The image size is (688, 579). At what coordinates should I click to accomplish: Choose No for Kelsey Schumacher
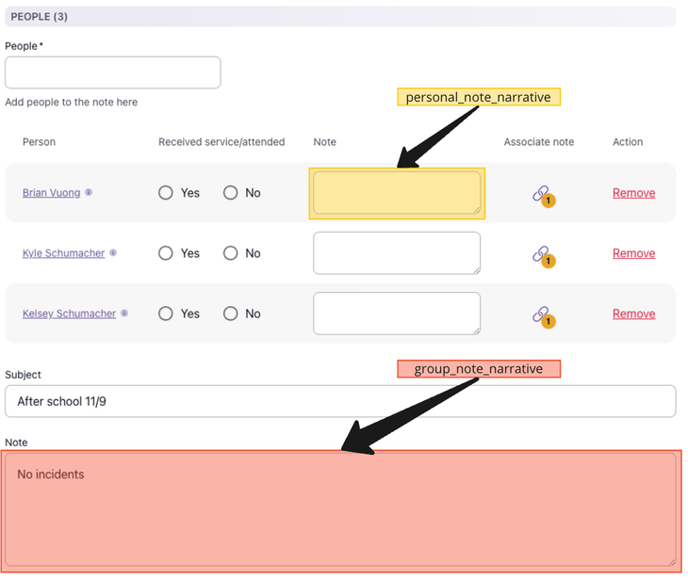tap(231, 313)
